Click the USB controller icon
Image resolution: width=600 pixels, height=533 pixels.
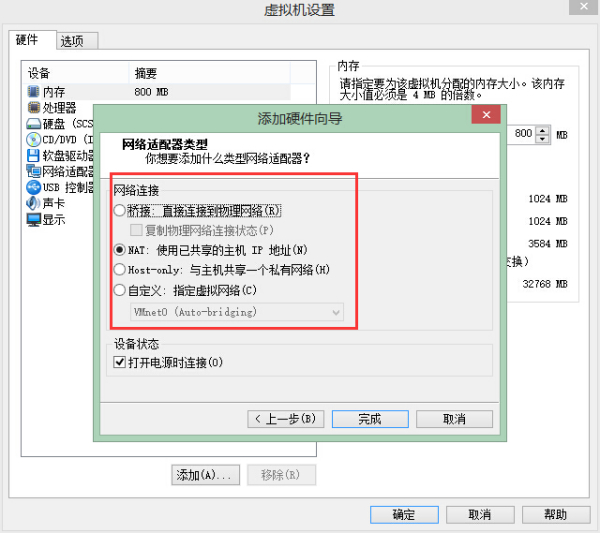[x=33, y=187]
